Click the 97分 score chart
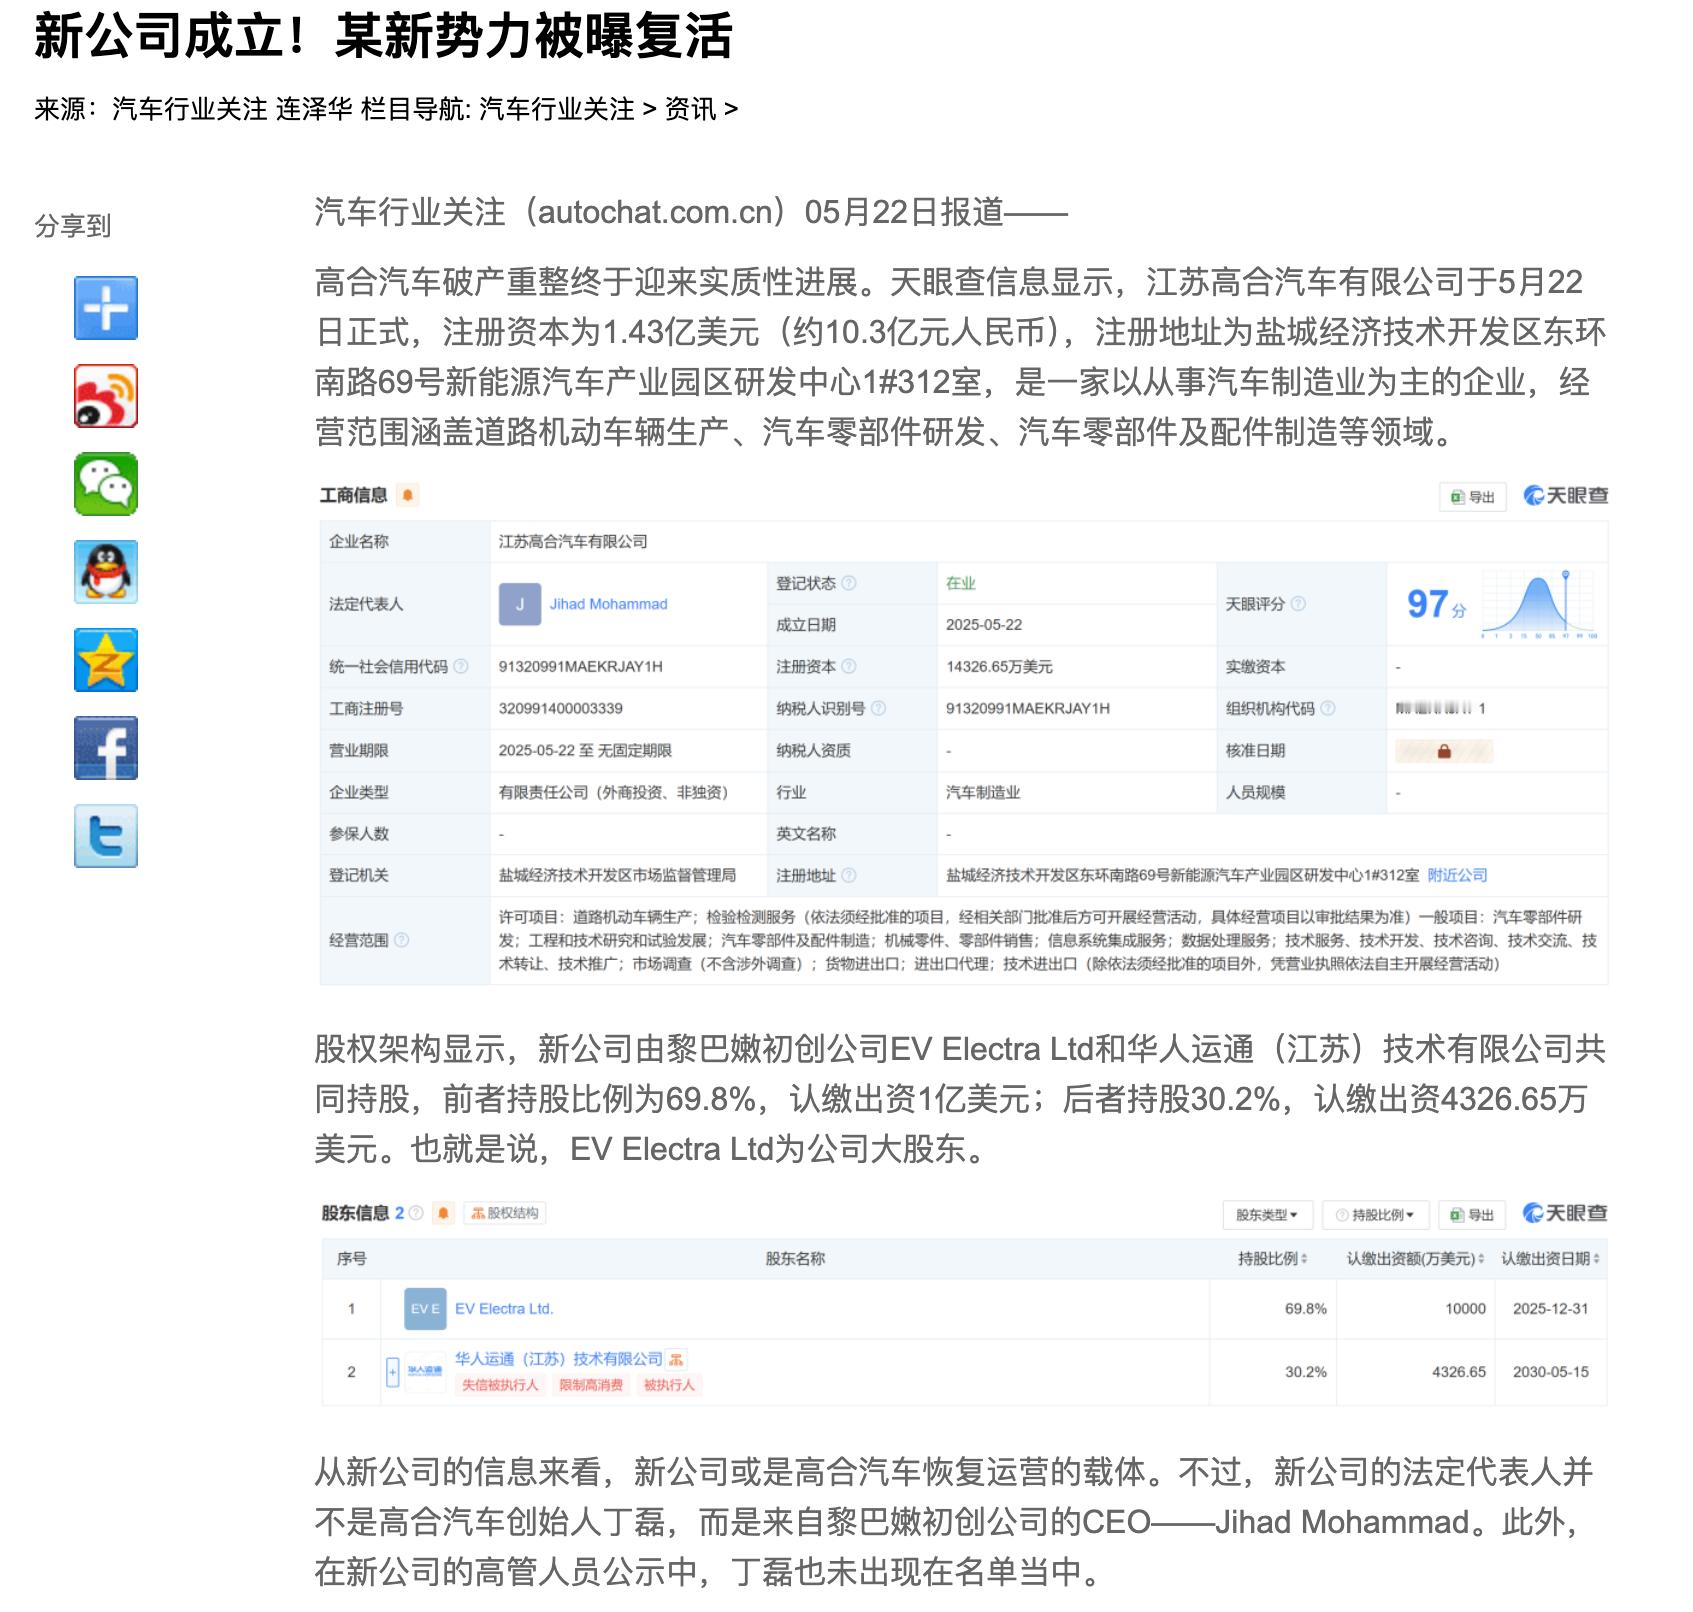 click(x=1540, y=604)
